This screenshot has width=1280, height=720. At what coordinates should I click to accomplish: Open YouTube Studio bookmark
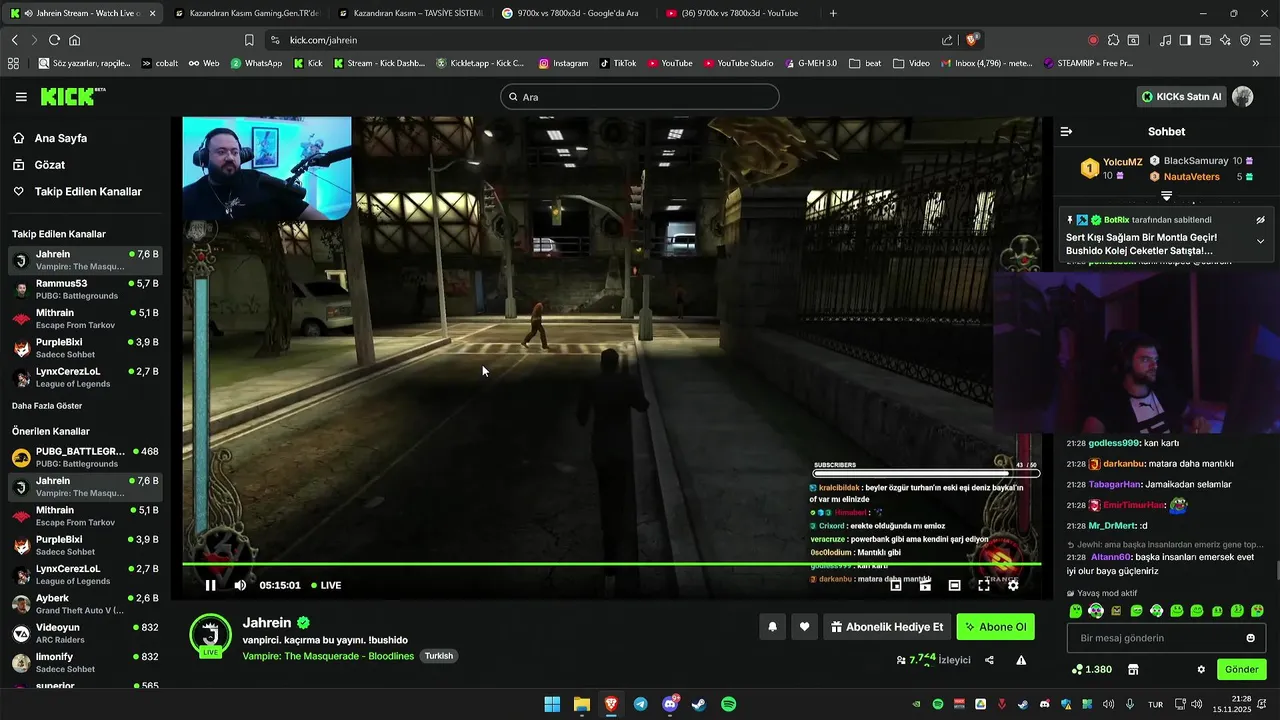738,63
